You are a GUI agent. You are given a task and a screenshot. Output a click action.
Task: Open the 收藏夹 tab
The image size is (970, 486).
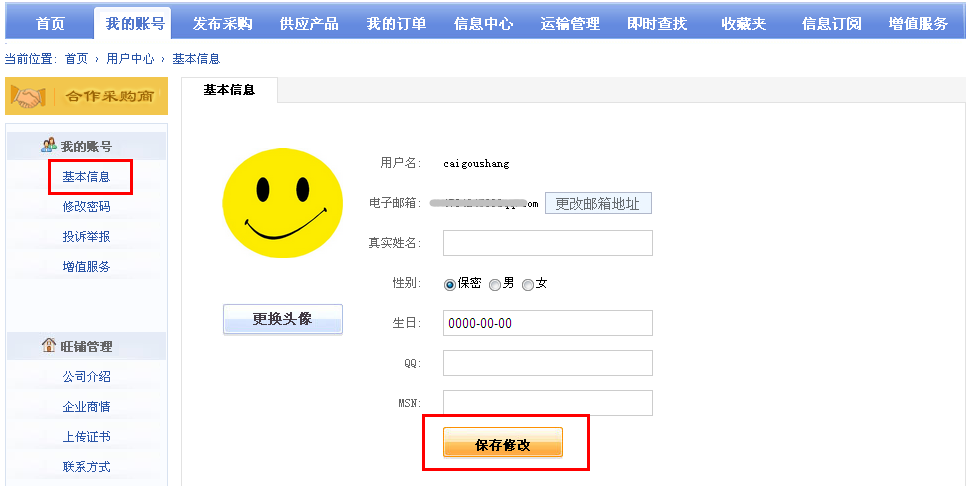[x=744, y=24]
